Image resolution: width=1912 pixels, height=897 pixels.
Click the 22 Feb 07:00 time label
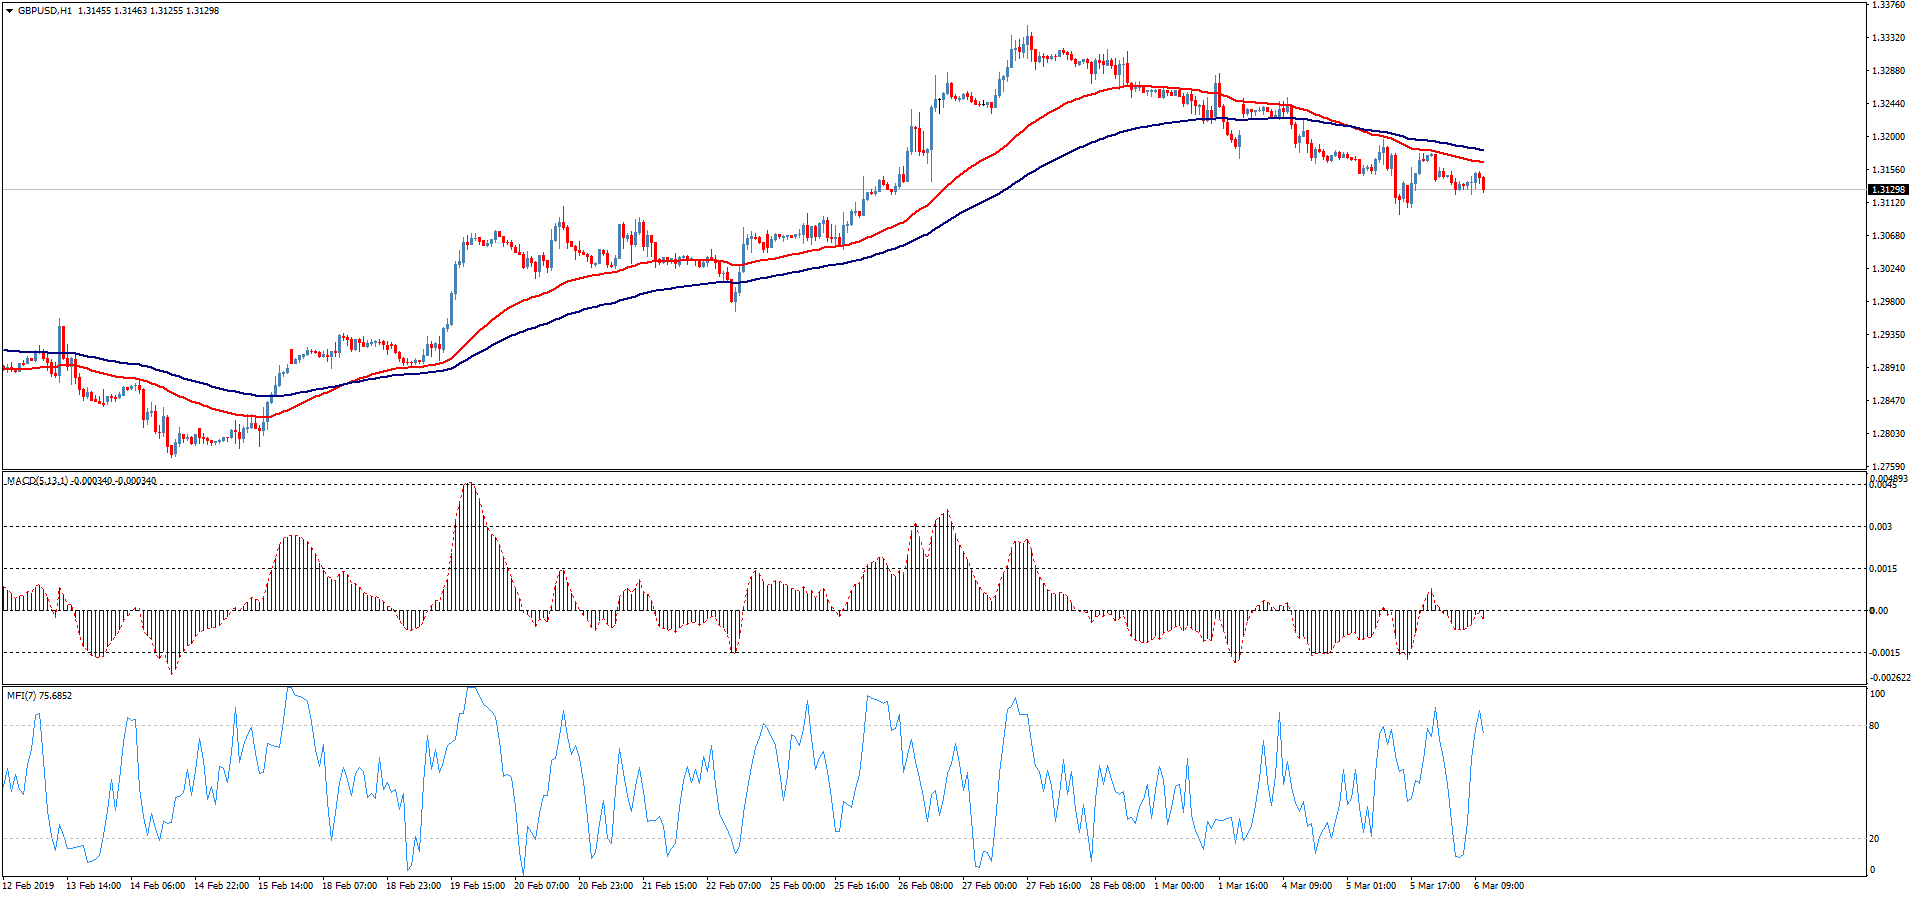click(733, 886)
